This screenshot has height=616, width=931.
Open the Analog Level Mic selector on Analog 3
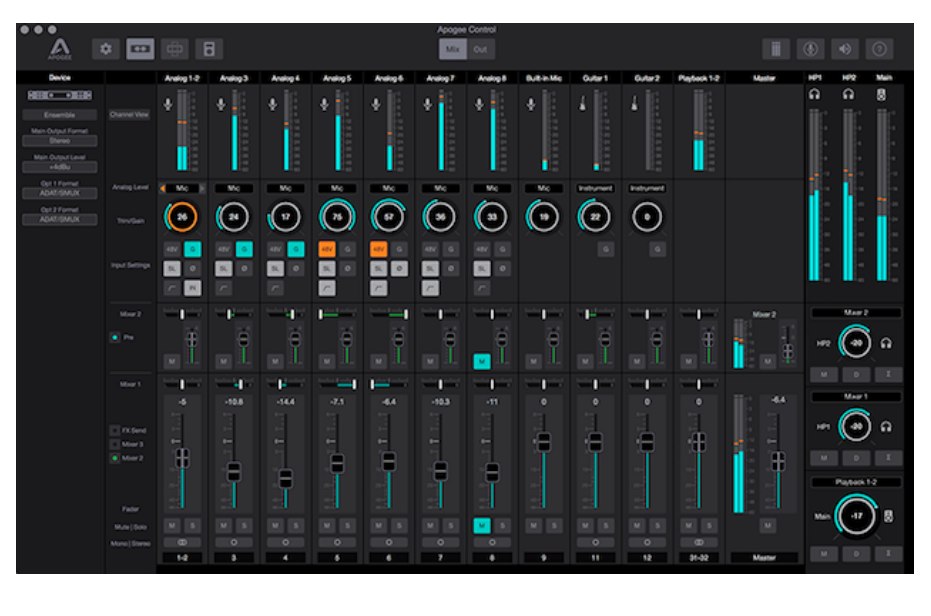234,188
